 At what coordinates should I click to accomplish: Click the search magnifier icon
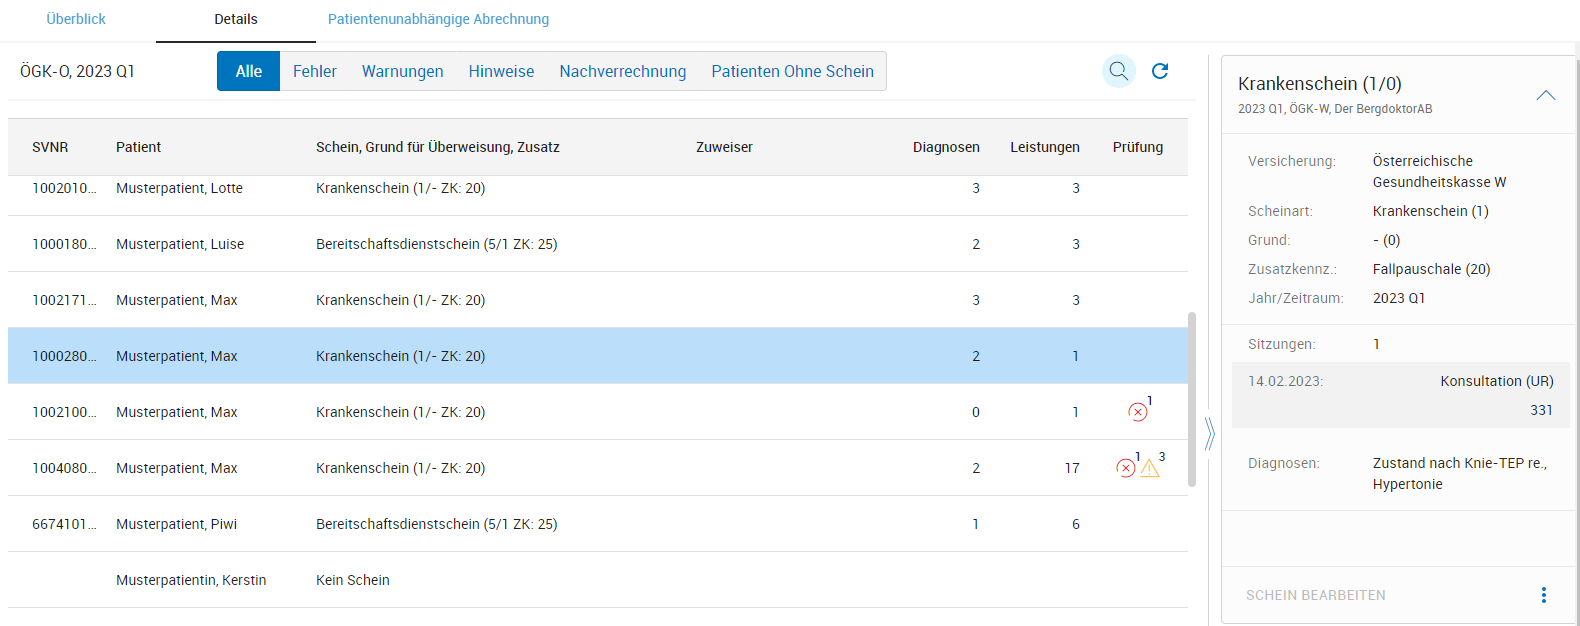pos(1118,71)
